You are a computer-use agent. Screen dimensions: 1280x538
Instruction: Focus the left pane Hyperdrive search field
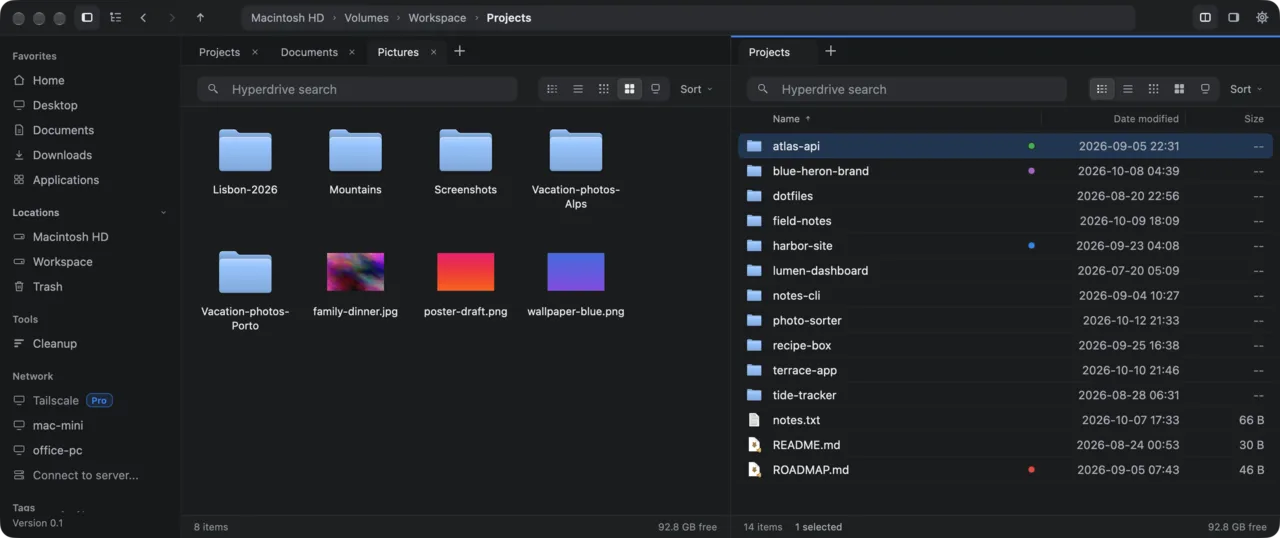click(x=357, y=89)
